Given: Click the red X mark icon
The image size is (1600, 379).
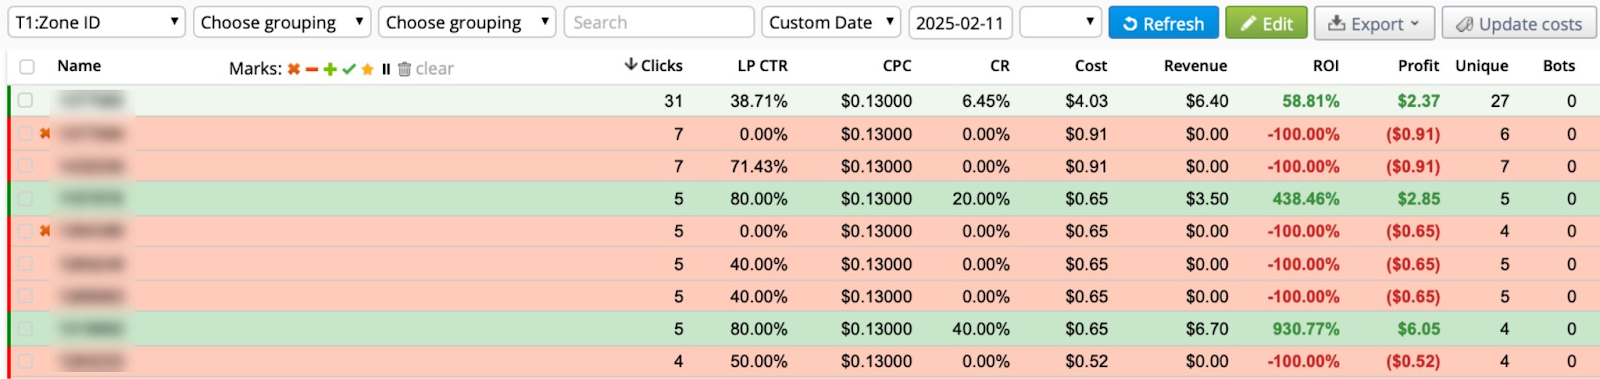Looking at the screenshot, I should pos(294,69).
